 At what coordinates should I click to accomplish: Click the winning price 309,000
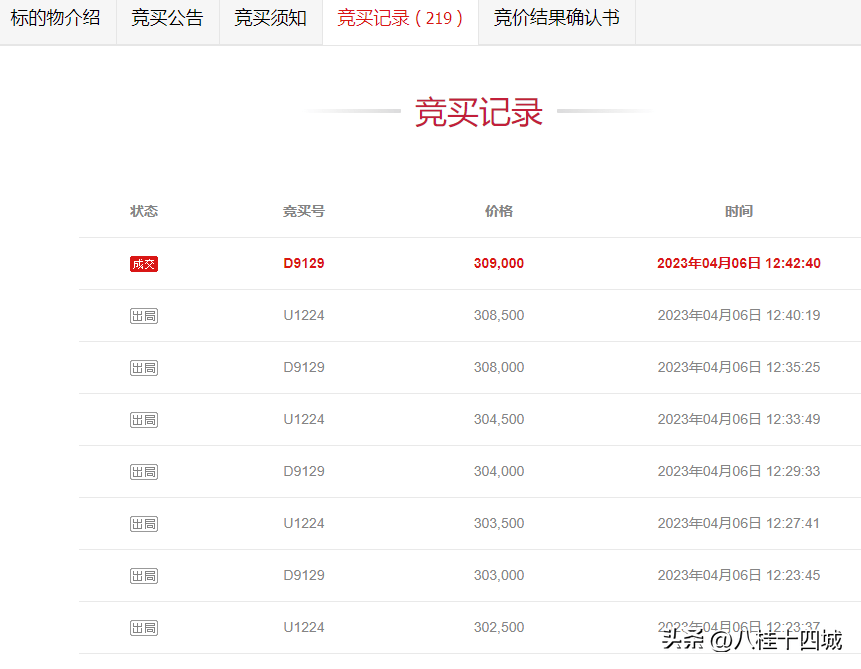(x=499, y=263)
